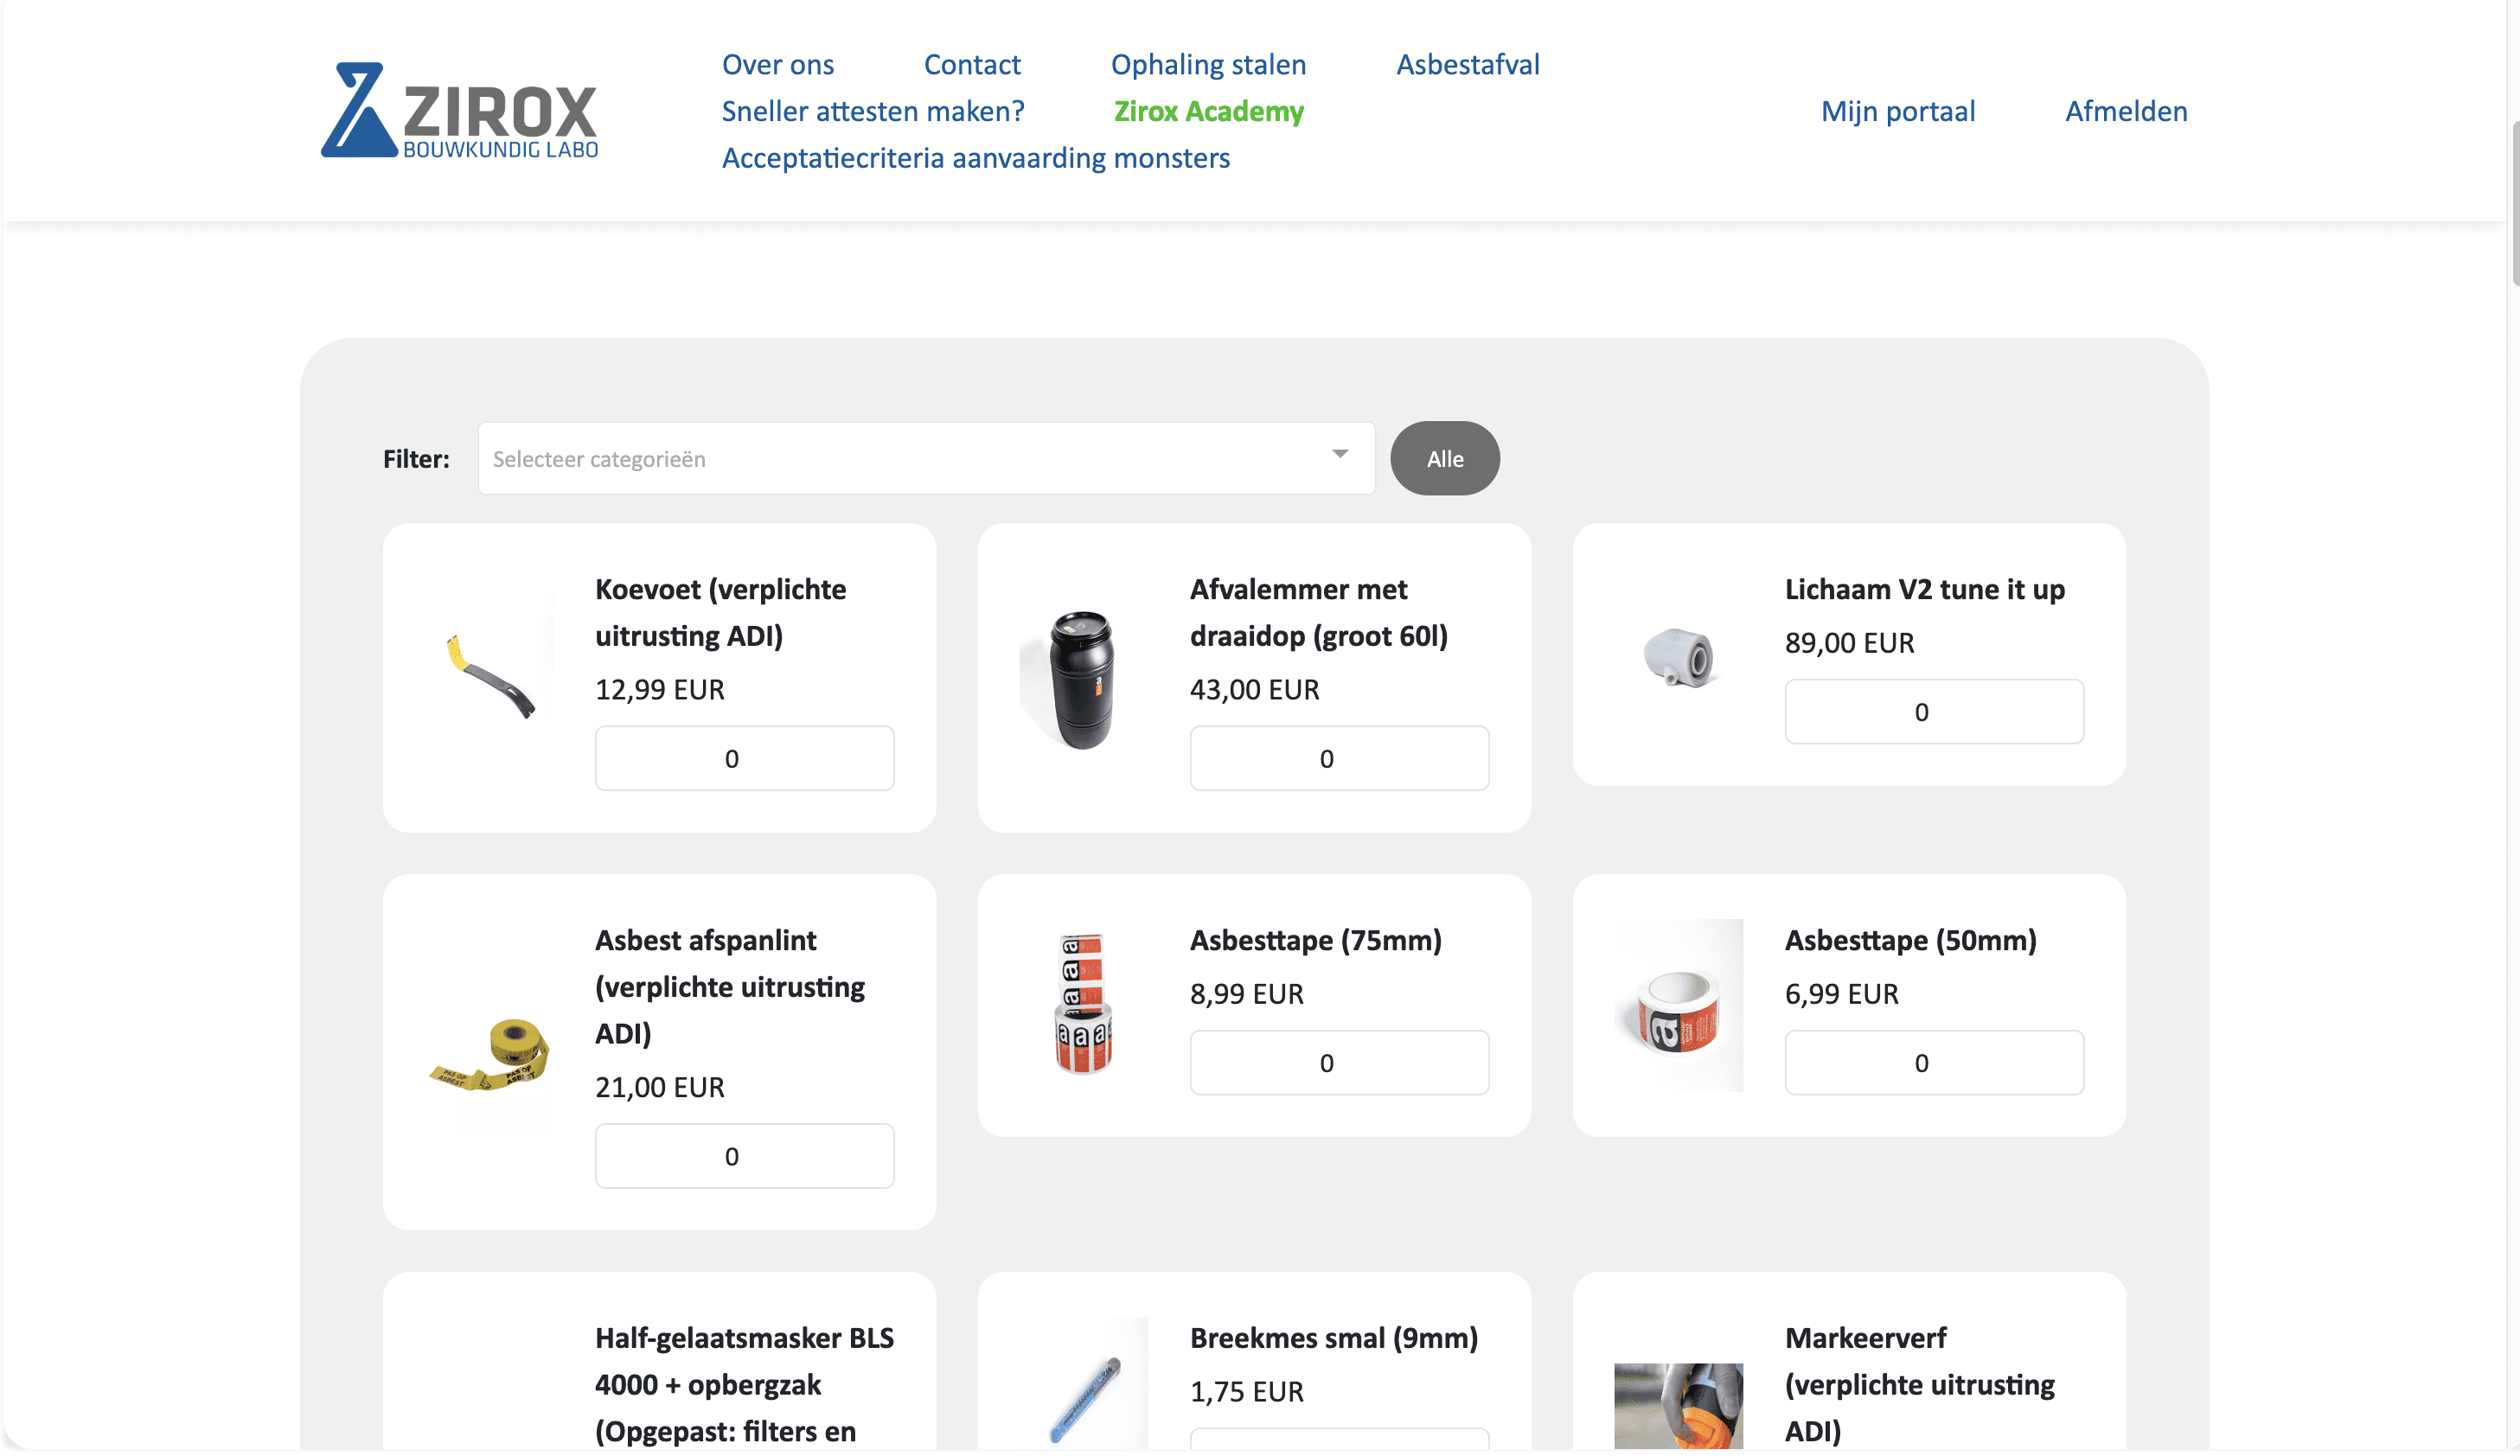This screenshot has width=2520, height=1456.
Task: Open the Asbestafval menu link
Action: point(1467,65)
